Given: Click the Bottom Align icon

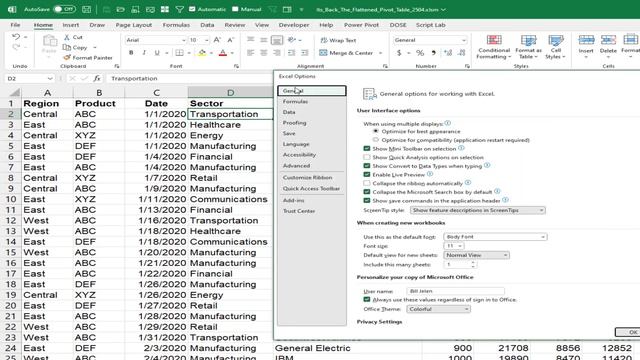Looking at the screenshot, I should 277,40.
